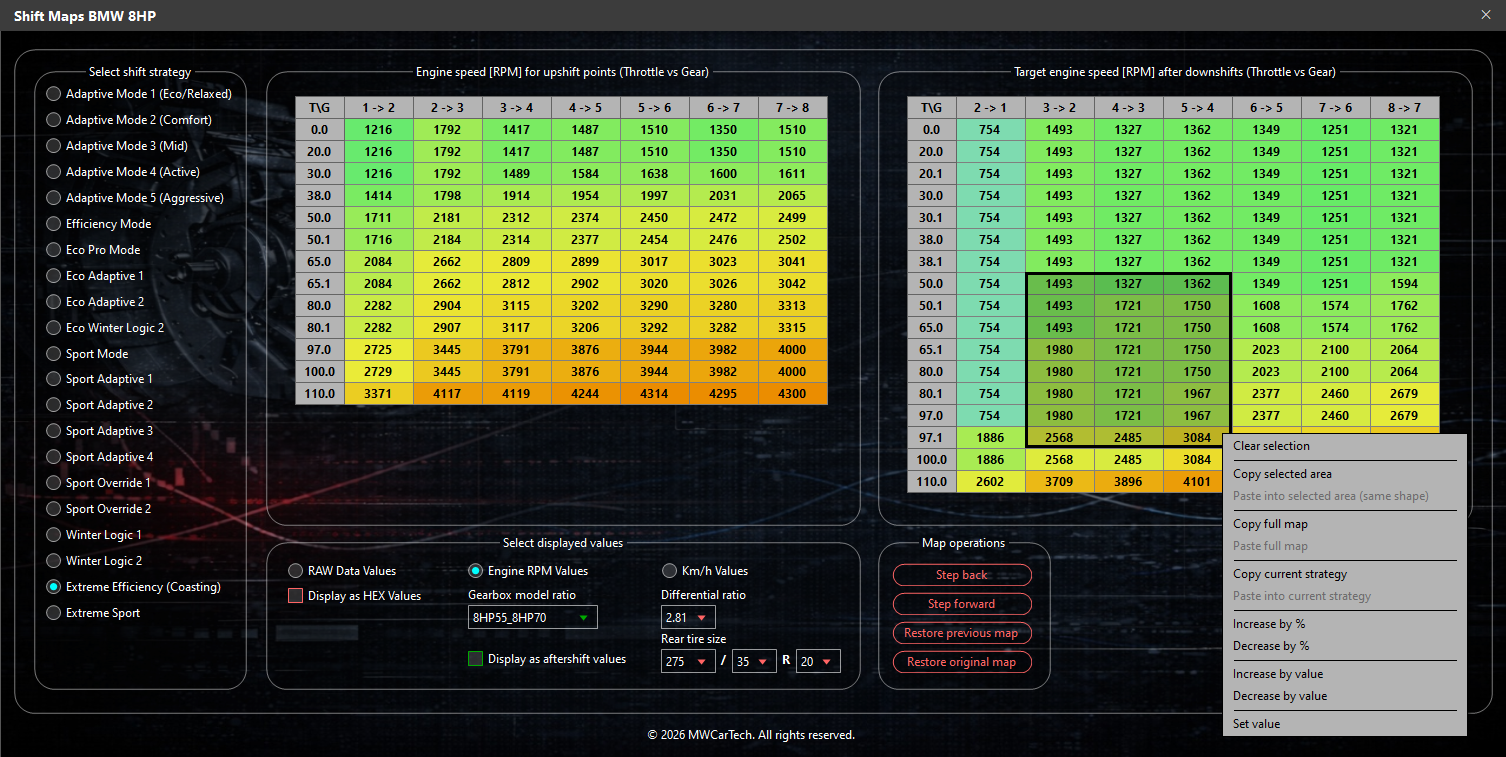Switch to RAW Data Values display
This screenshot has width=1506, height=757.
[x=295, y=570]
